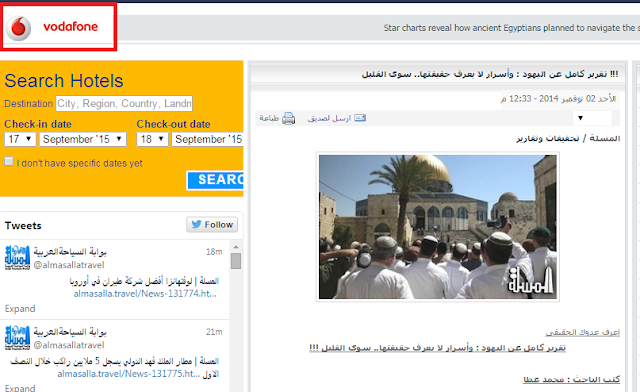Open the check-in day dropdown showing 17
The image size is (640, 392).
[x=20, y=139]
